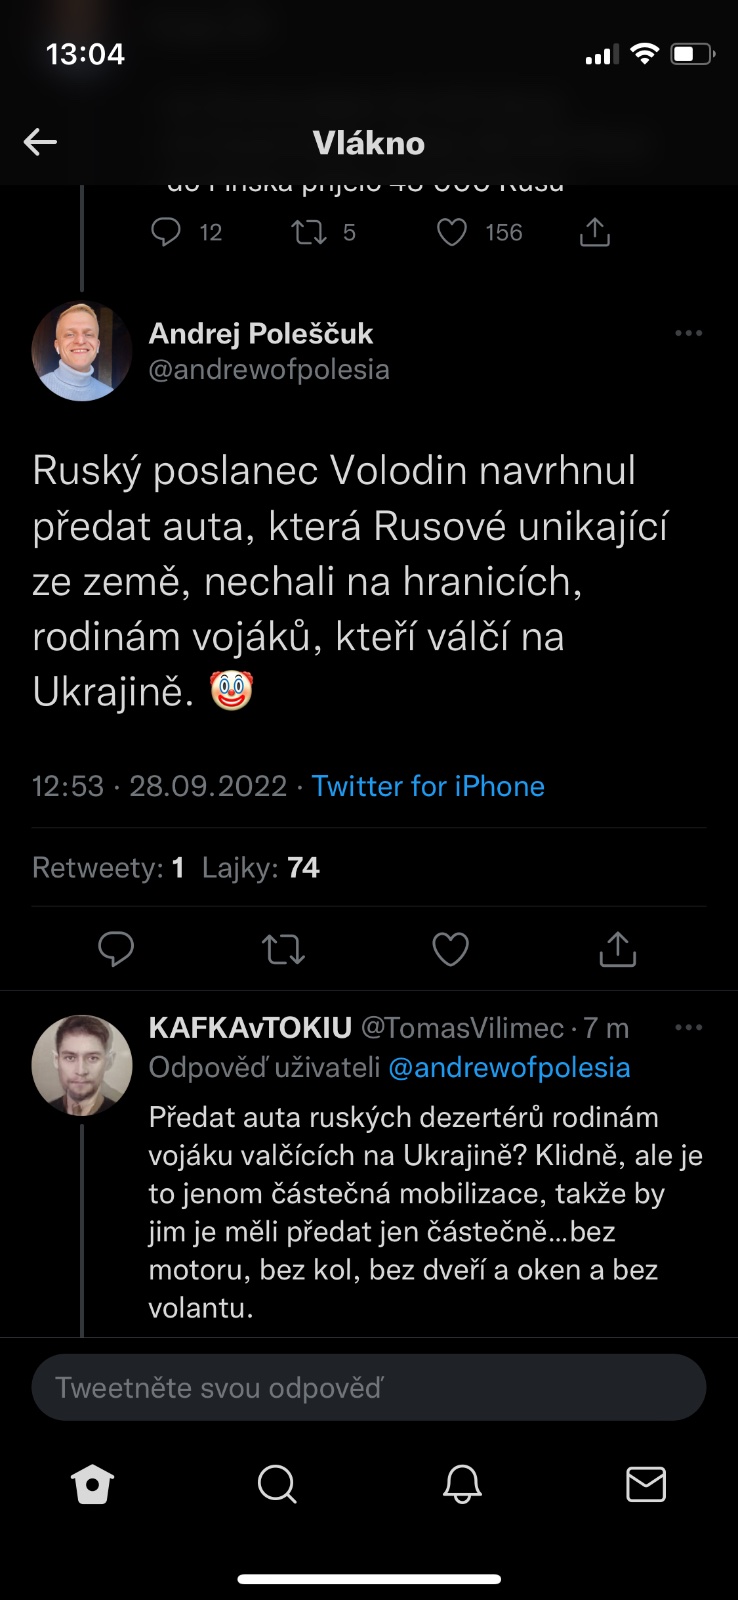The image size is (738, 1600).
Task: Open the @andrewofpolesia mention link in reply
Action: tap(509, 1067)
